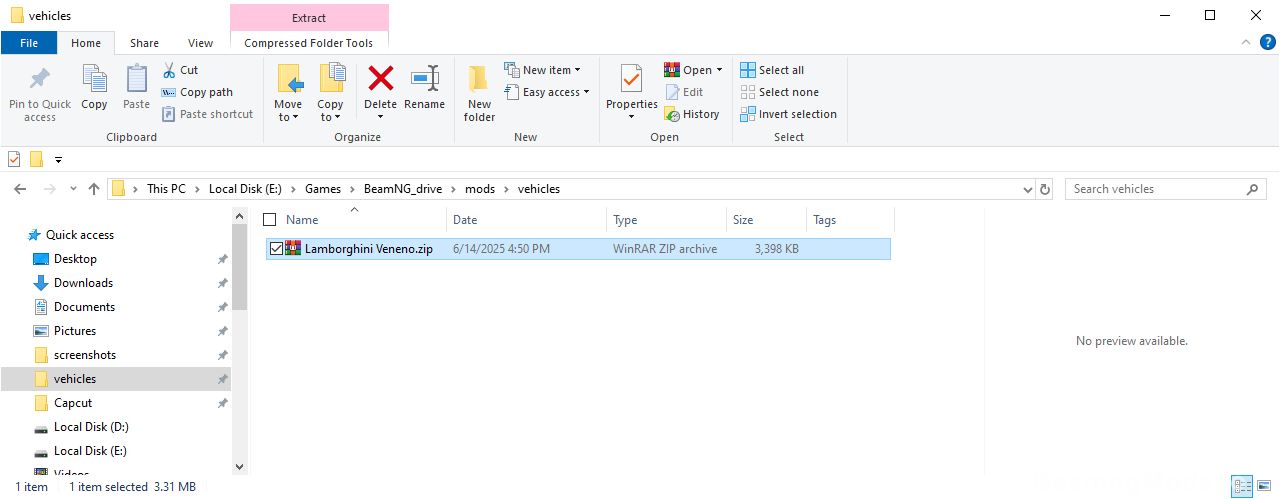Open Compressed Folder Tools tab

click(x=309, y=43)
